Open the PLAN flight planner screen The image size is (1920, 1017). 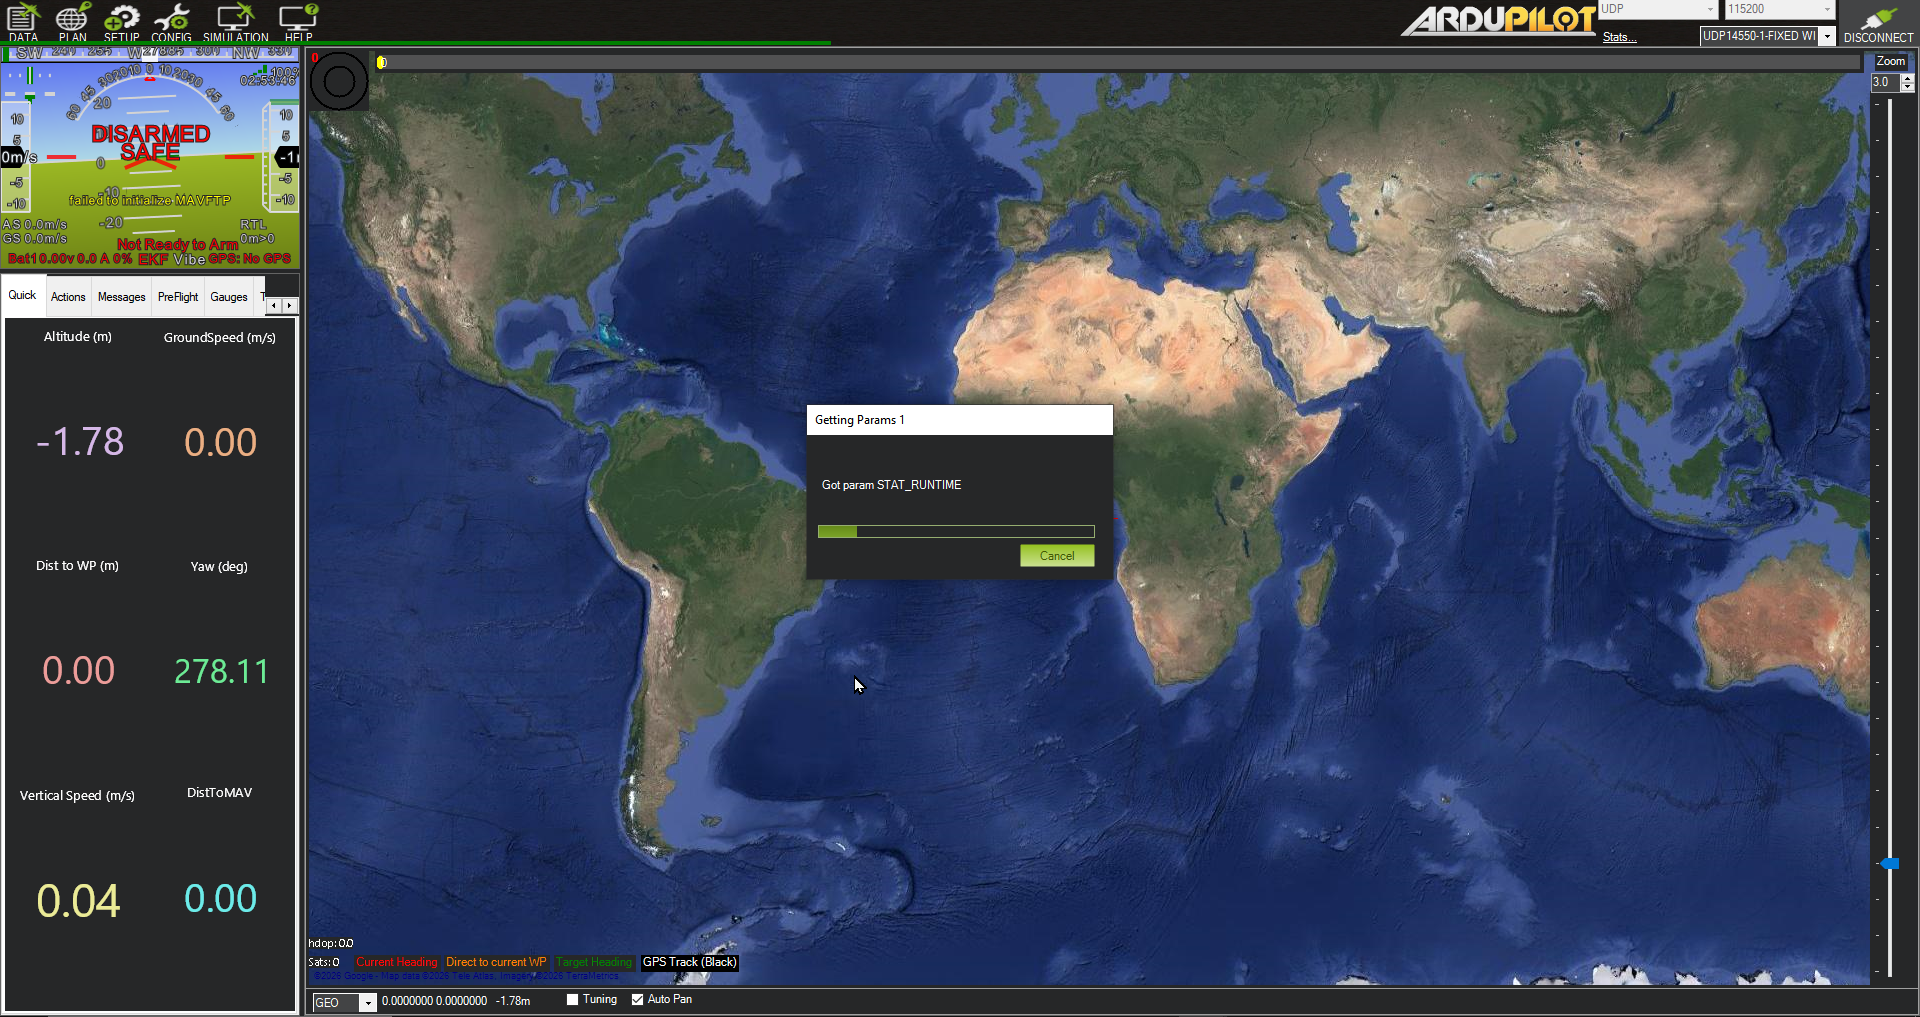click(72, 22)
